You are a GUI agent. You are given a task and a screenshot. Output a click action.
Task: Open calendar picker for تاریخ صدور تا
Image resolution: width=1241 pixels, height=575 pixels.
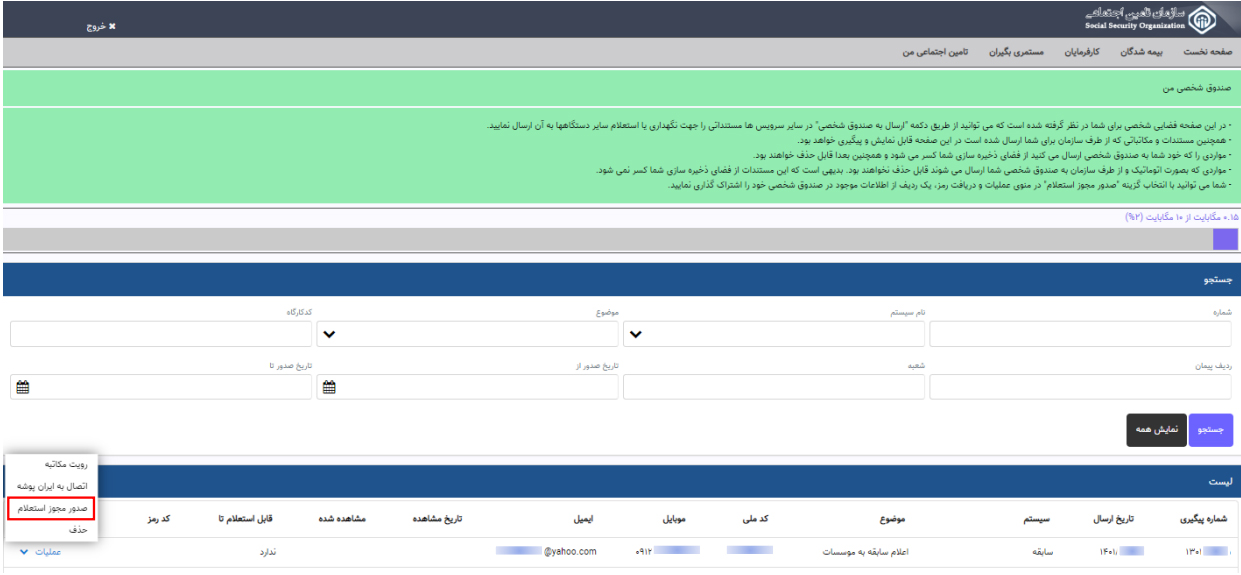coord(22,387)
